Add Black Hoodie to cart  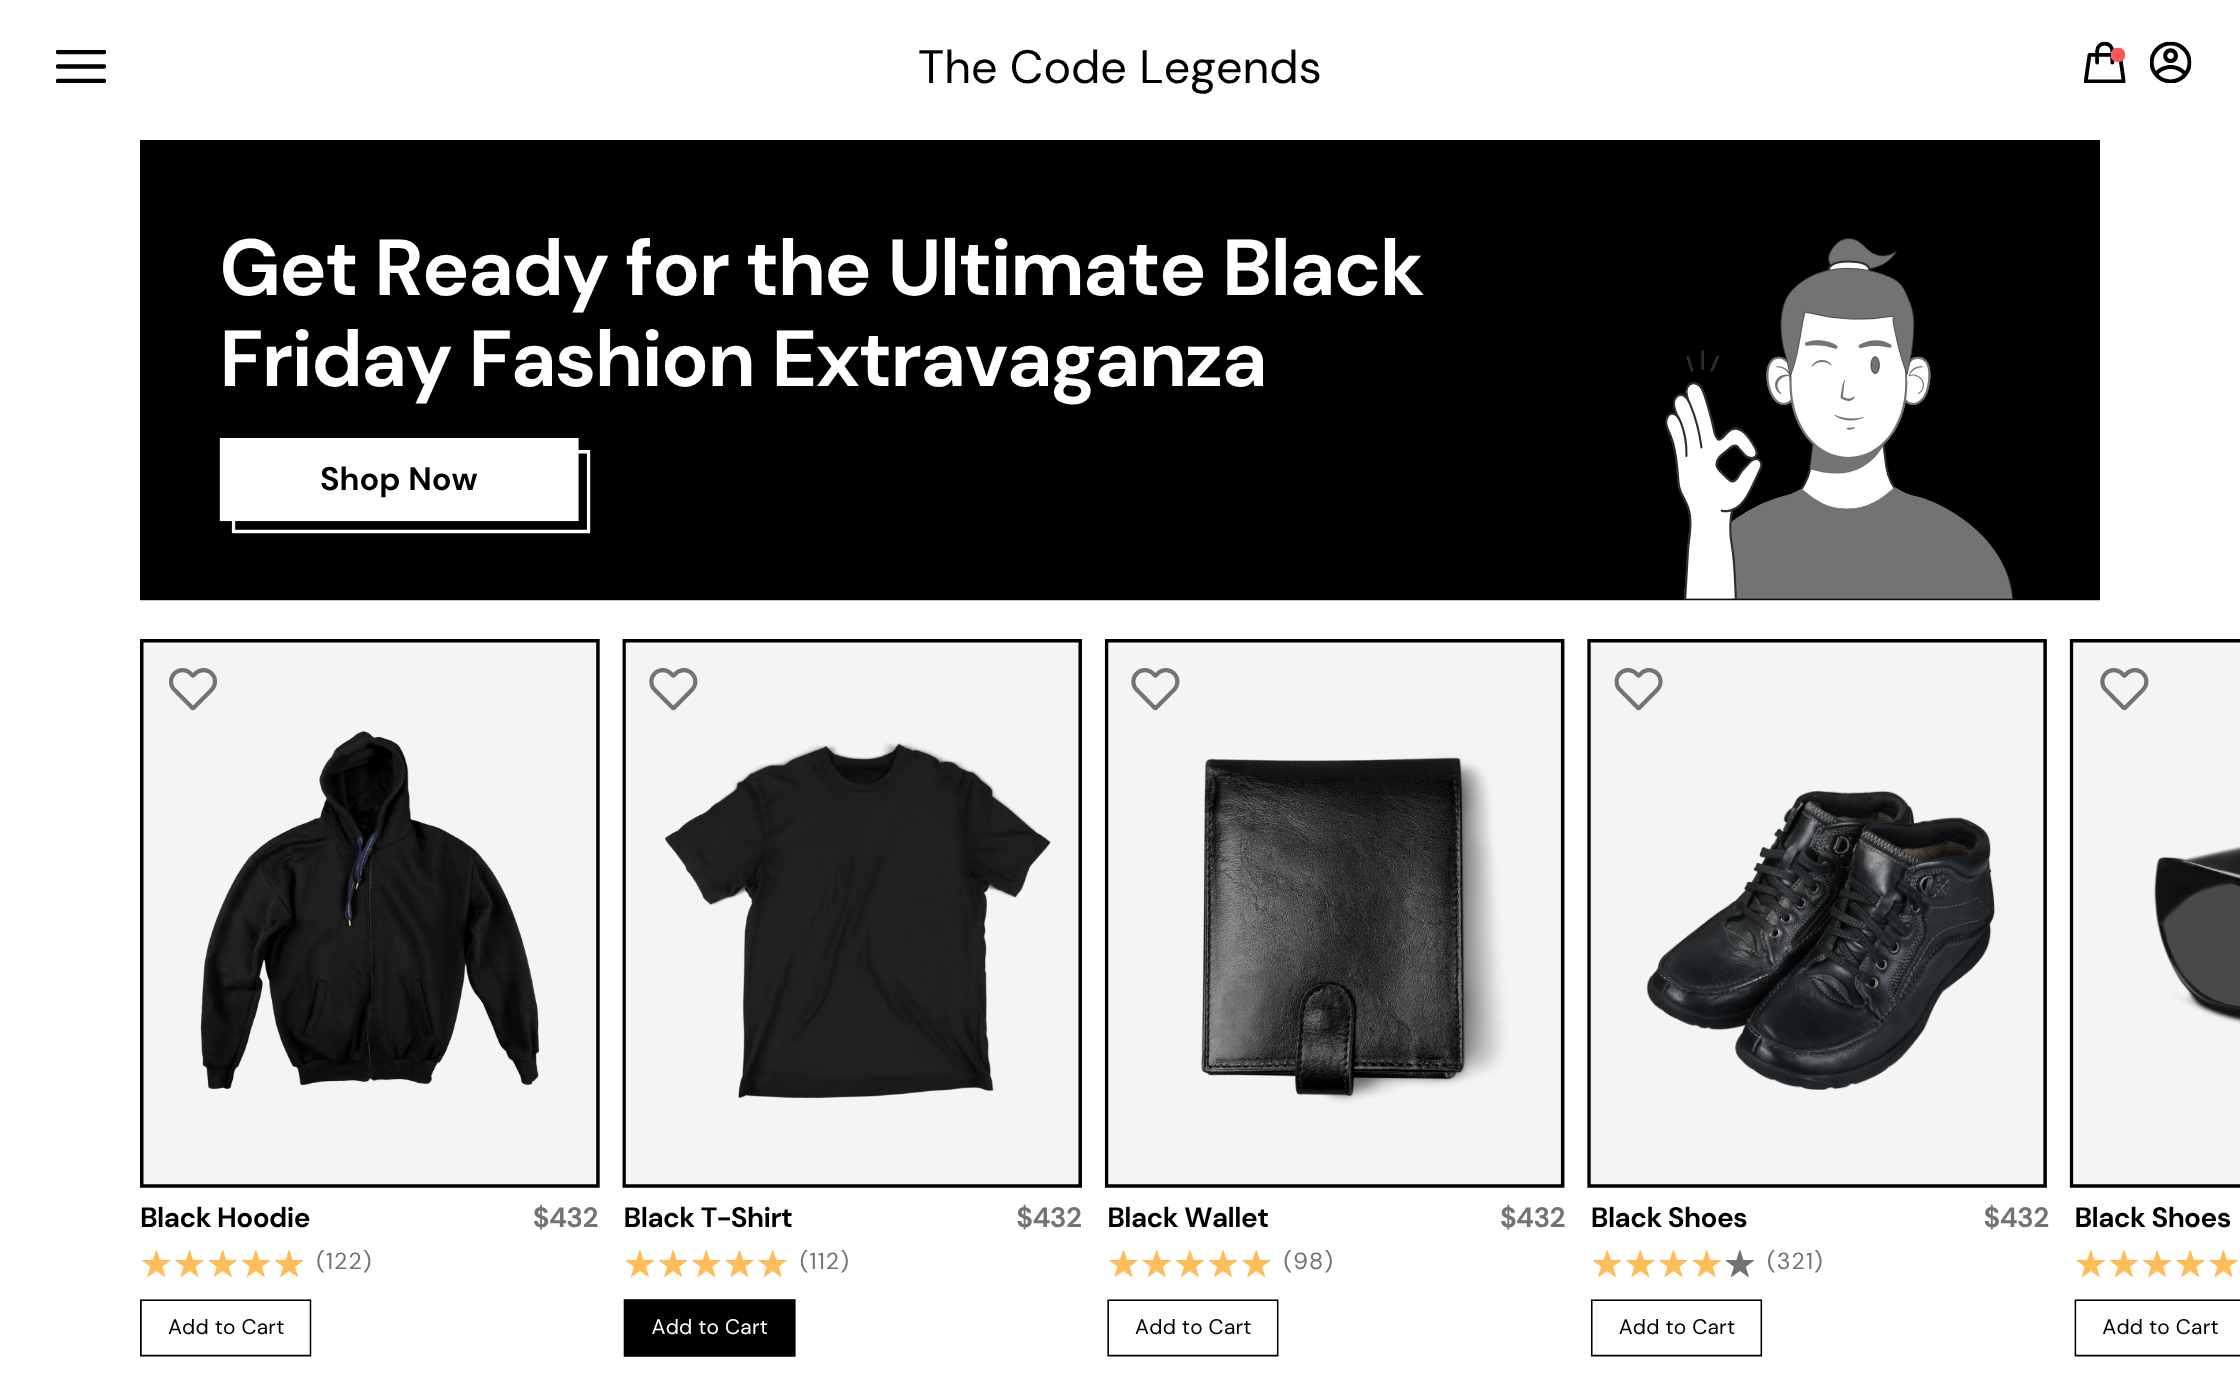[226, 1327]
